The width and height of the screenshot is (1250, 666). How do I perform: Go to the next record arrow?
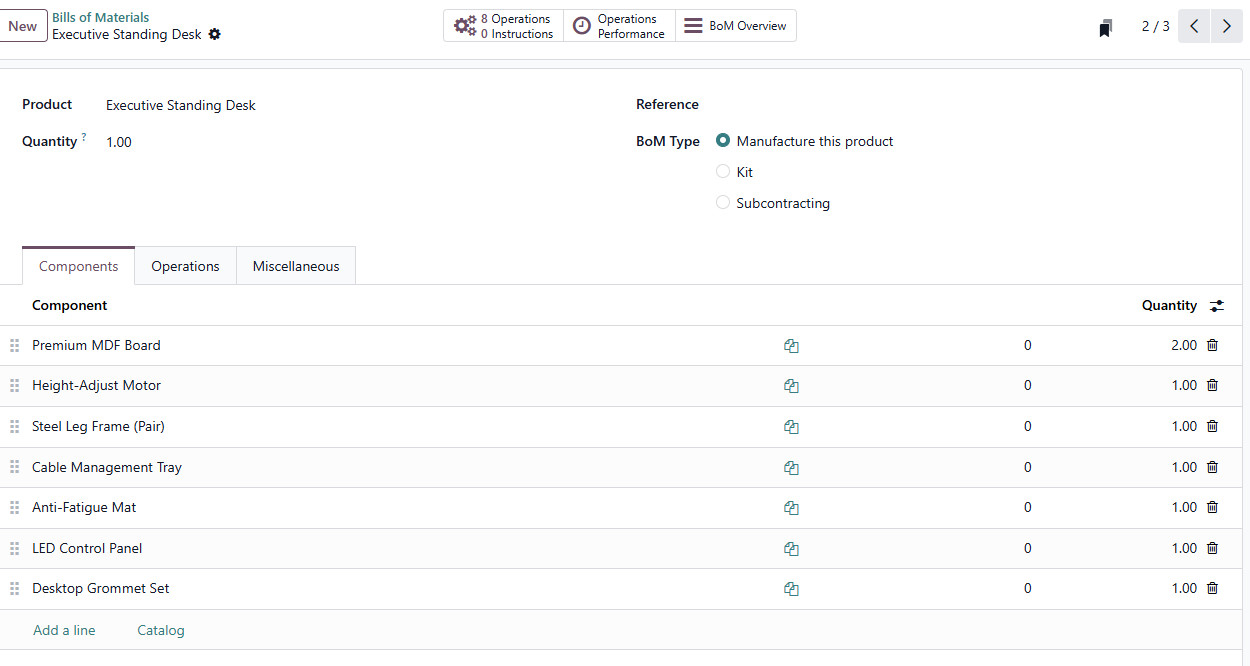(1226, 26)
